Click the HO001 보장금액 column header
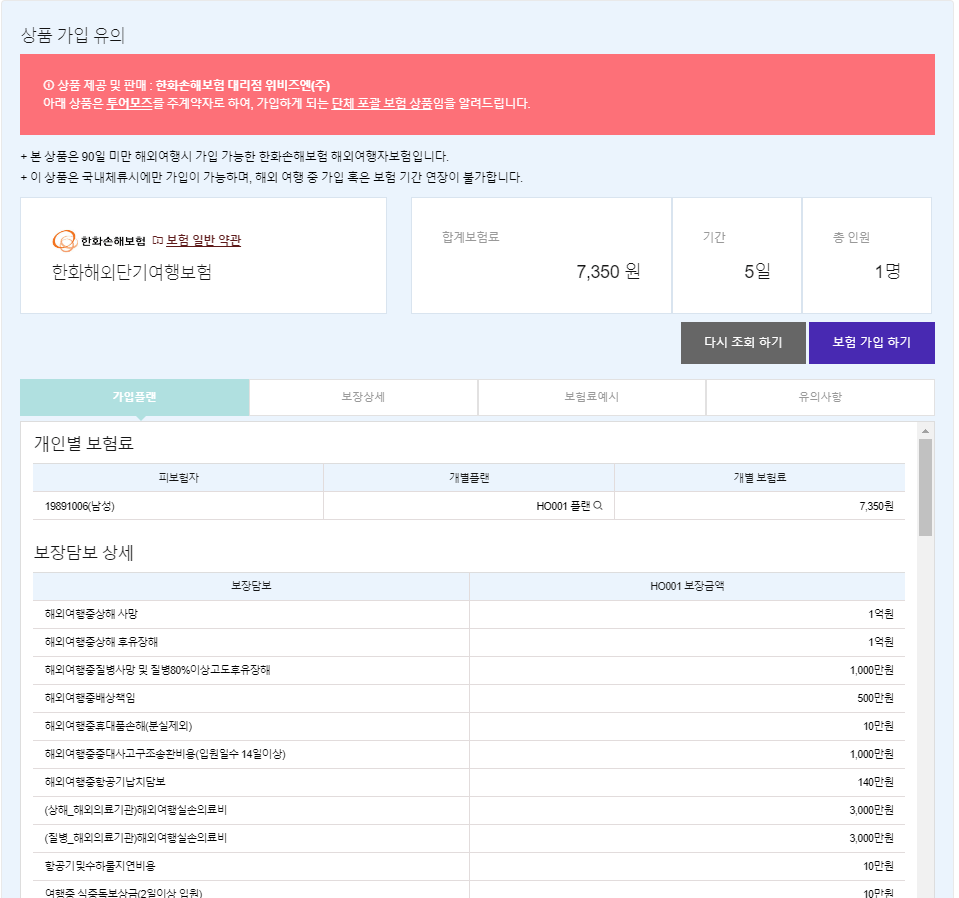Viewport: 959px width, 898px height. pos(687,586)
